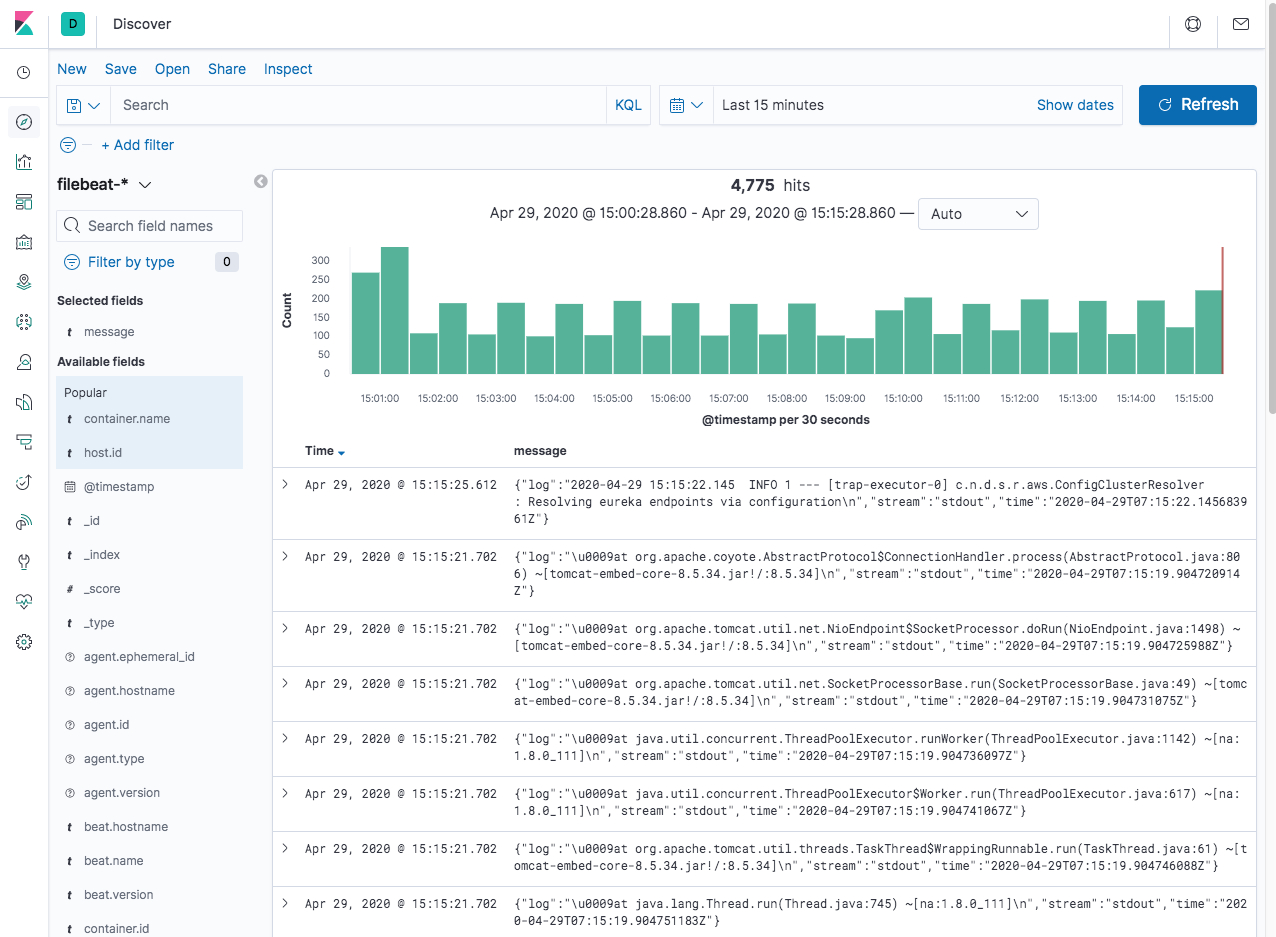
Task: Open Dev Tools wrench icon
Action: tap(24, 562)
